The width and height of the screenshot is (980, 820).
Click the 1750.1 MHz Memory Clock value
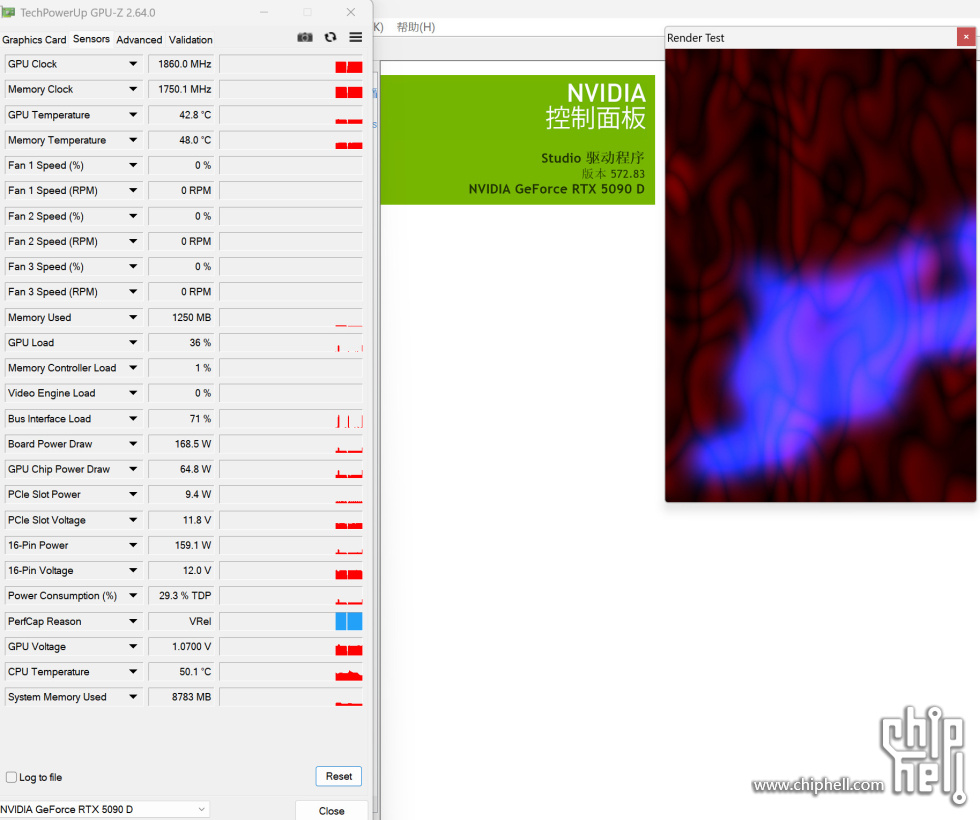(181, 89)
